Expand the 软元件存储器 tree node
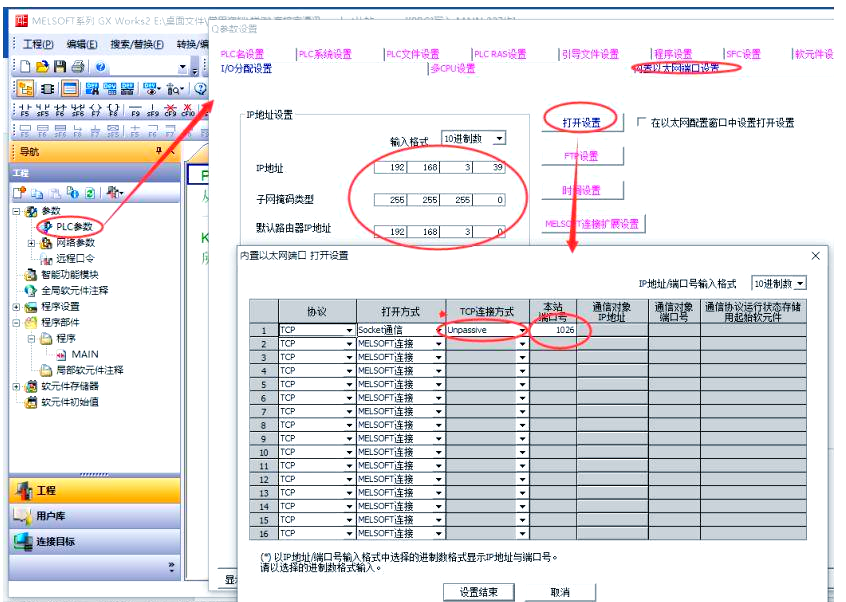846x602 pixels. point(16,386)
